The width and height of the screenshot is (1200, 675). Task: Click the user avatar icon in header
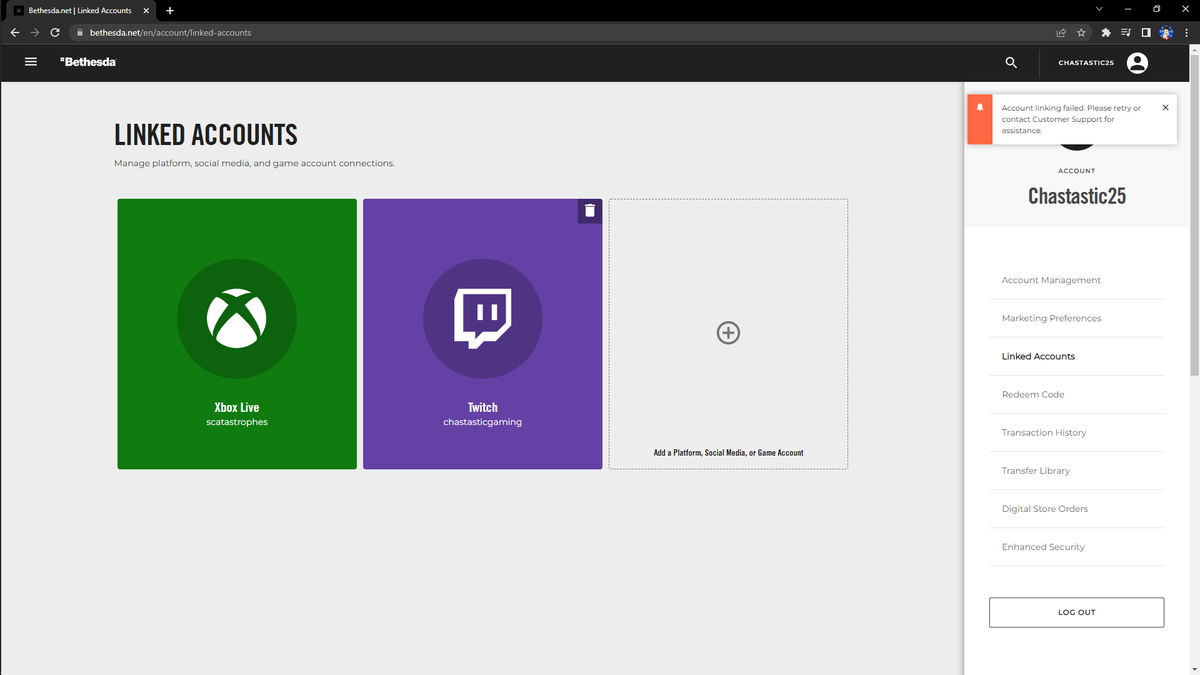(x=1137, y=62)
